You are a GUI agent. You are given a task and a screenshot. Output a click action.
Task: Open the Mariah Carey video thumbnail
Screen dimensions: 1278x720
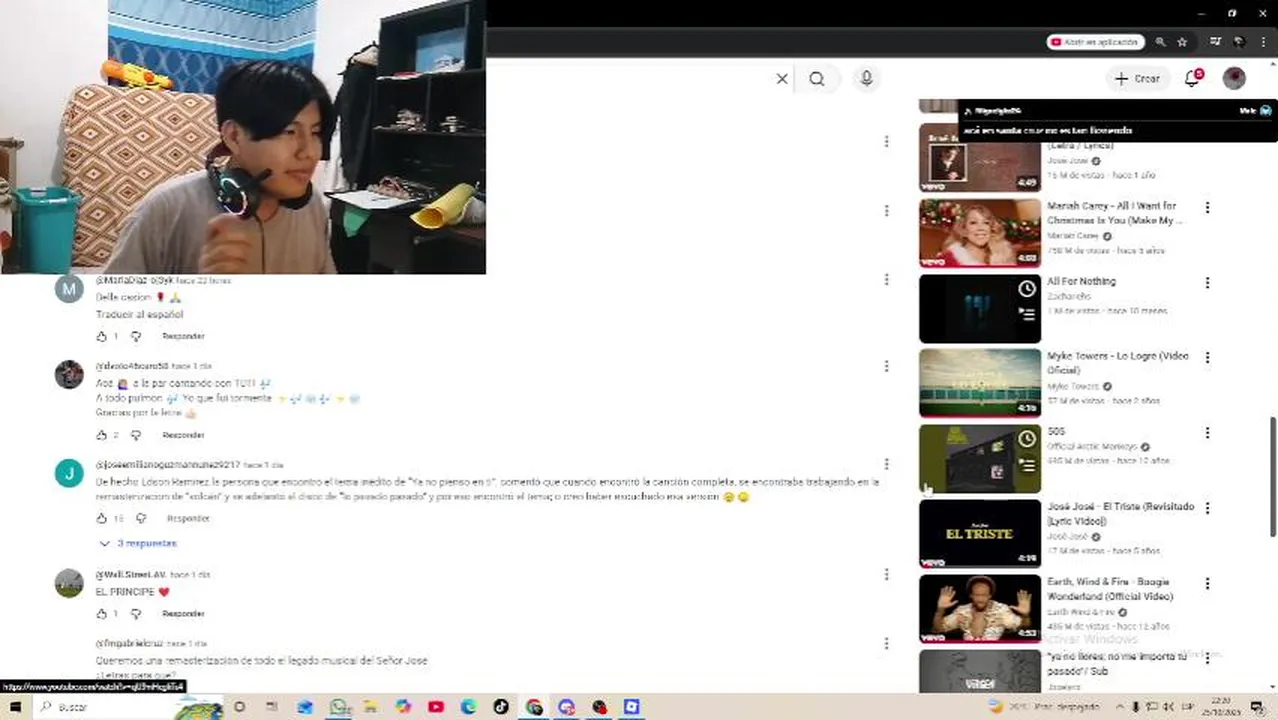pos(980,233)
